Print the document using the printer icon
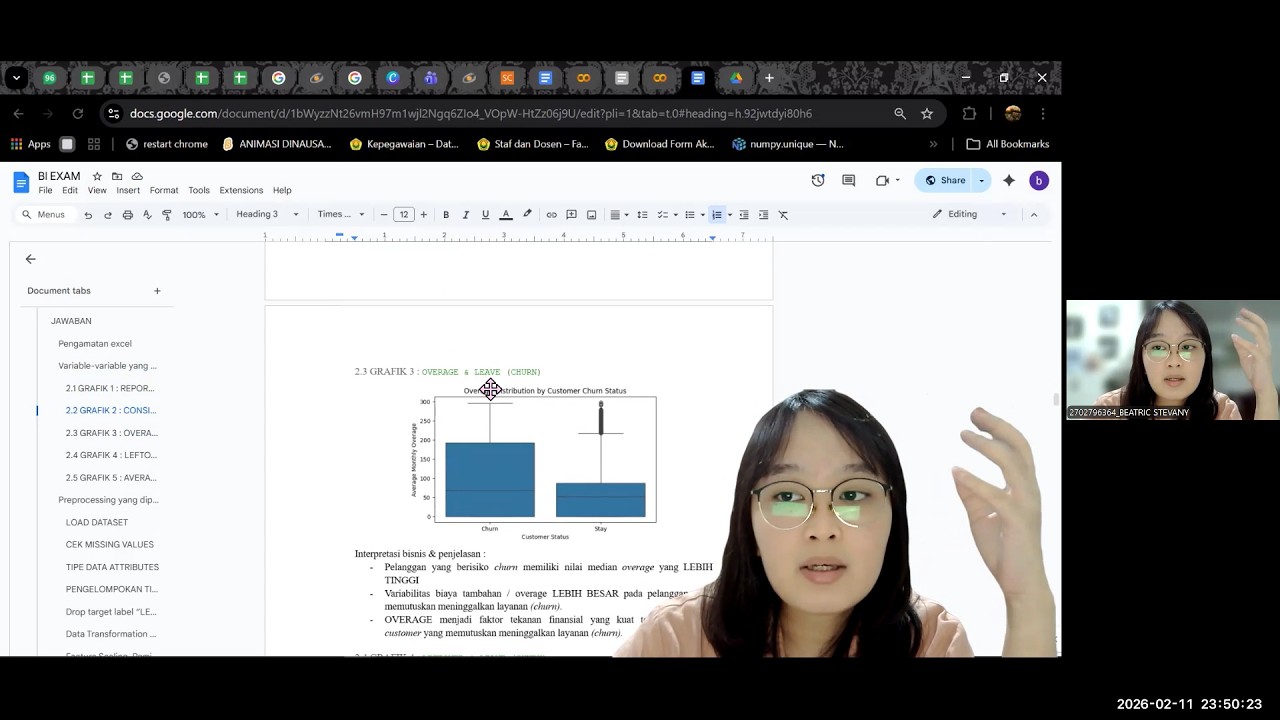 [127, 215]
